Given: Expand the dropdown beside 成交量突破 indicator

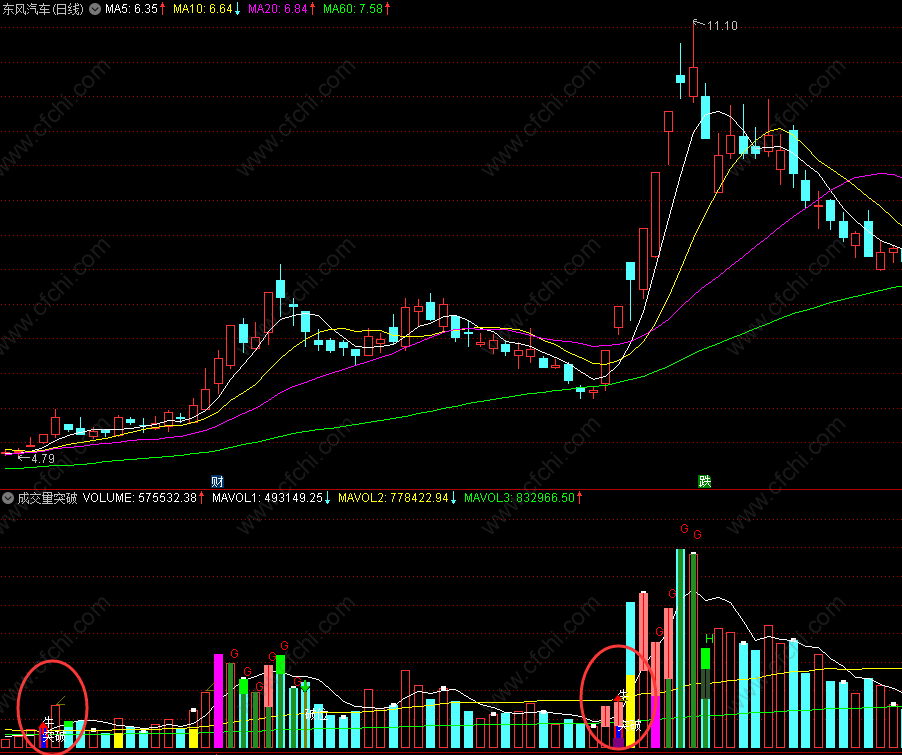Looking at the screenshot, I should pyautogui.click(x=7, y=498).
